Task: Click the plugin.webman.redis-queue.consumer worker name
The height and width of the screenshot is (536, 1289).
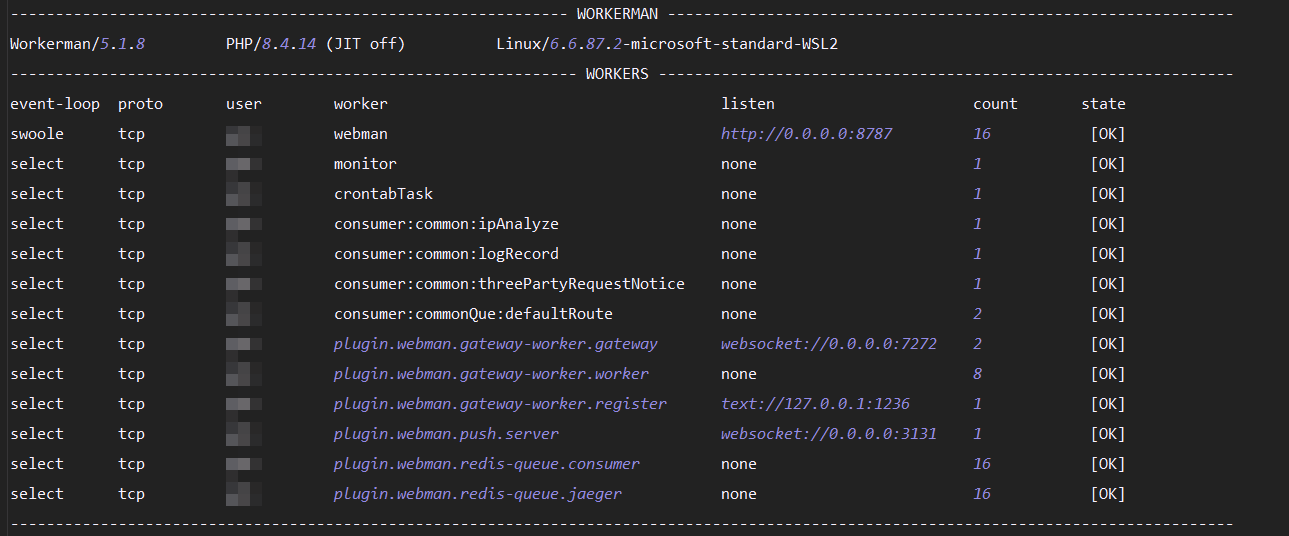Action: (486, 464)
